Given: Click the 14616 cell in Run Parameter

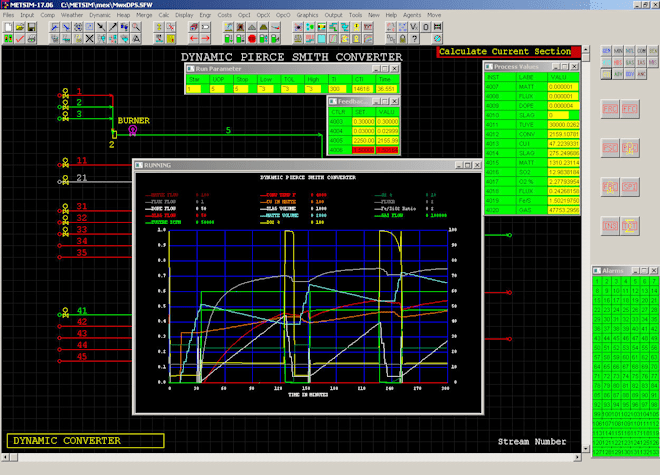Looking at the screenshot, I should coord(361,89).
